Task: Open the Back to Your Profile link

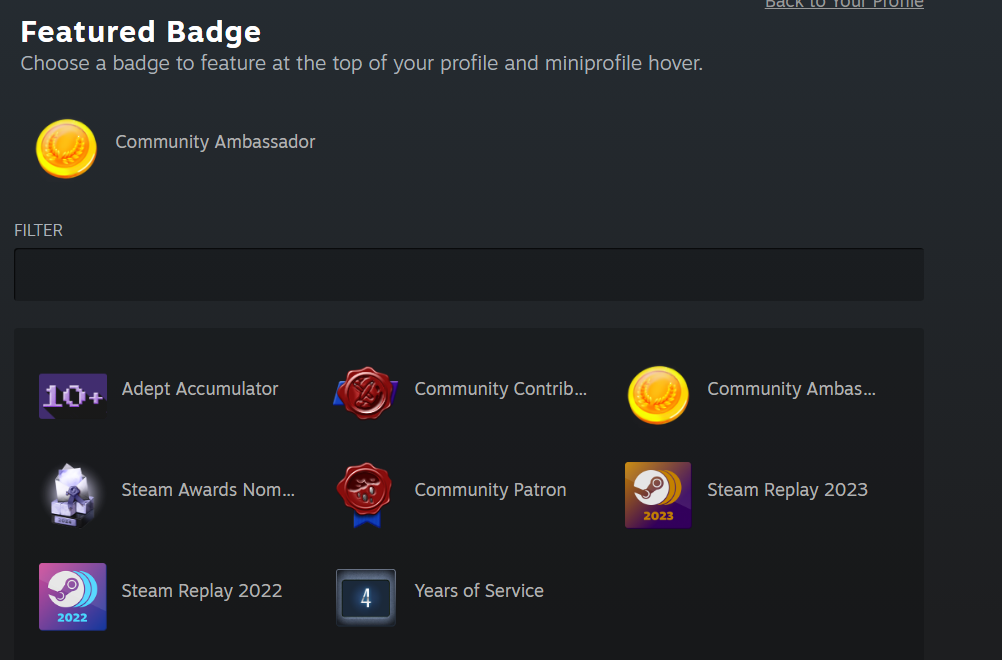Action: [844, 4]
